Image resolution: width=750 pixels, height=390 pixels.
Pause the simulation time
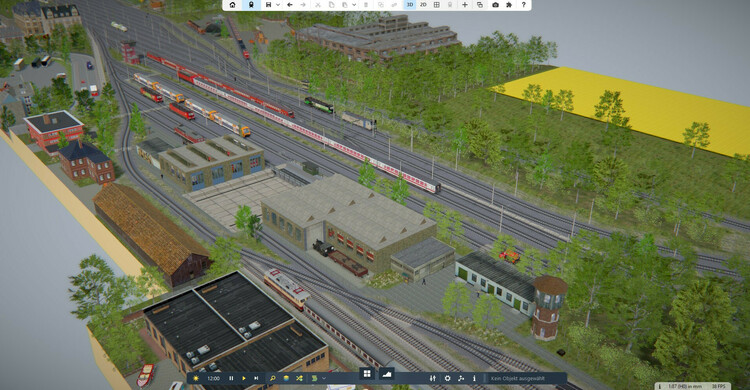(x=231, y=378)
